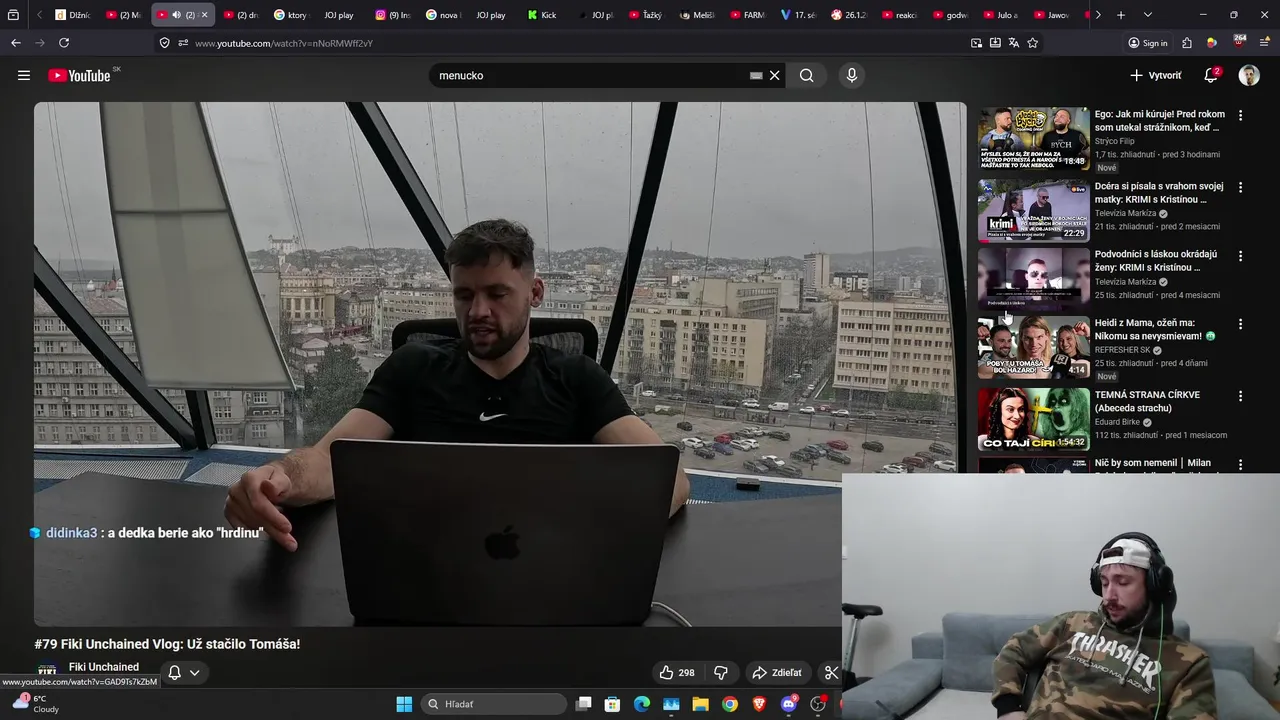Image resolution: width=1280 pixels, height=720 pixels.
Task: Close the active YouTube tab
Action: 204,15
